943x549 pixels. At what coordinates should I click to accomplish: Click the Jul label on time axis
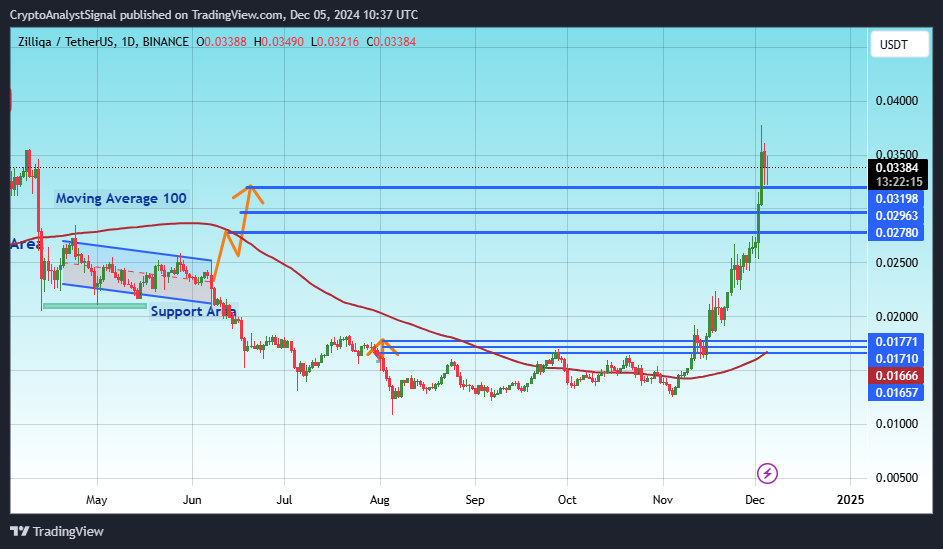tap(284, 500)
